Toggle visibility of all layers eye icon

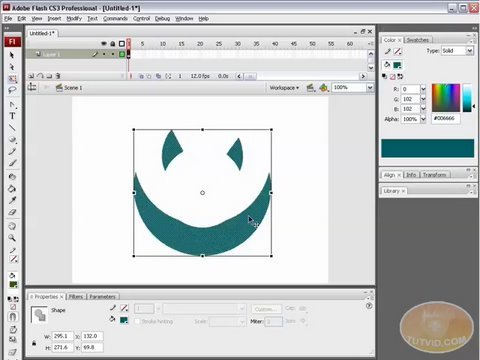click(104, 44)
